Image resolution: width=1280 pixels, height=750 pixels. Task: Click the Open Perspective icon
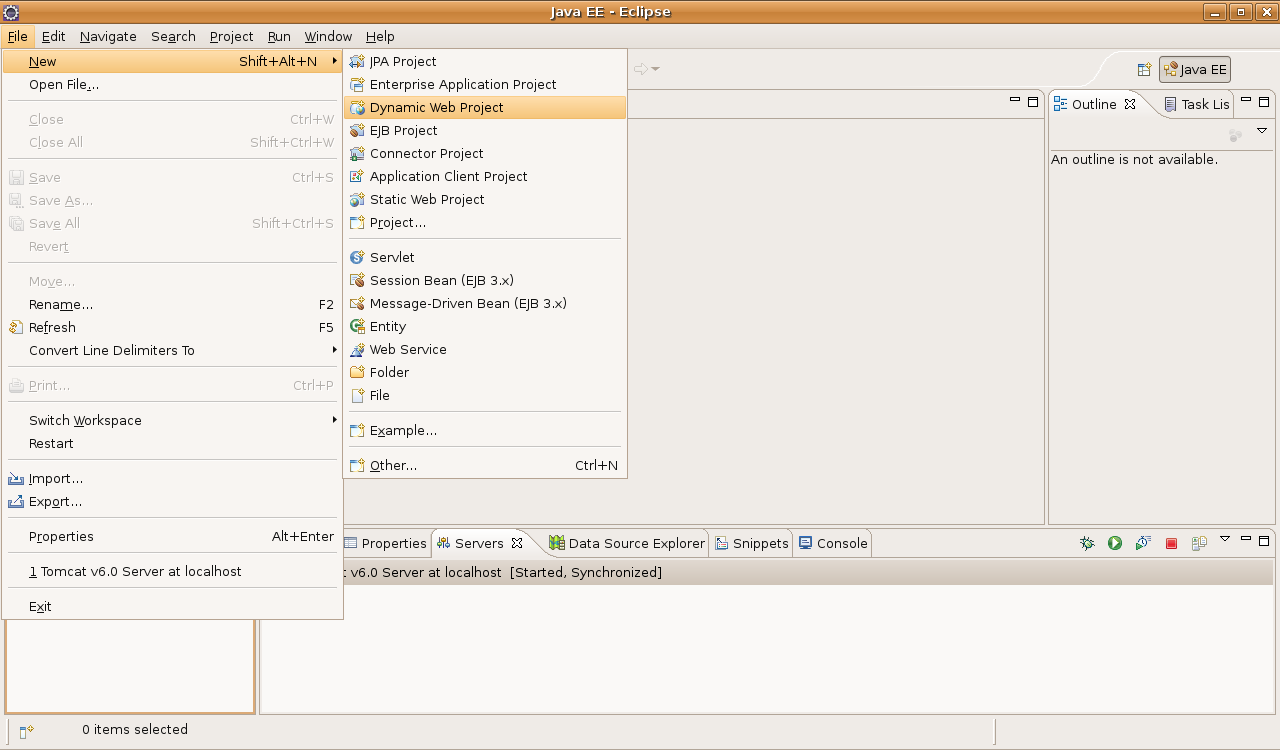(1144, 69)
